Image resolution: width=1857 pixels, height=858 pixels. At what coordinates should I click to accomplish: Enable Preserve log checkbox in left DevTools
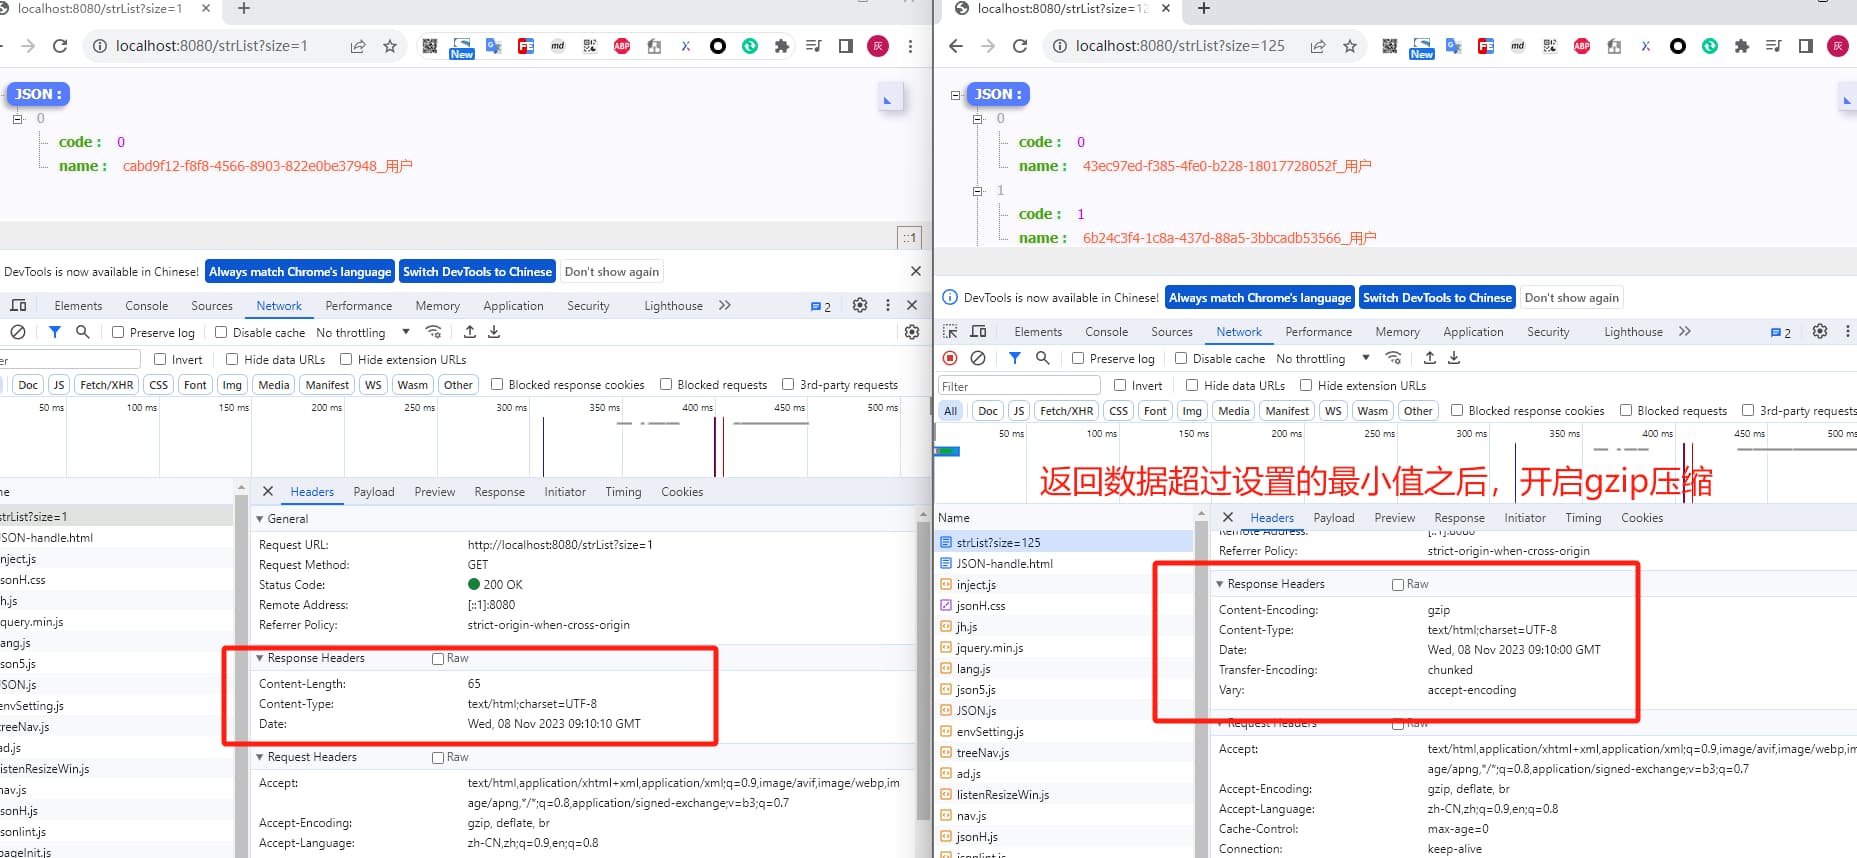pos(118,333)
